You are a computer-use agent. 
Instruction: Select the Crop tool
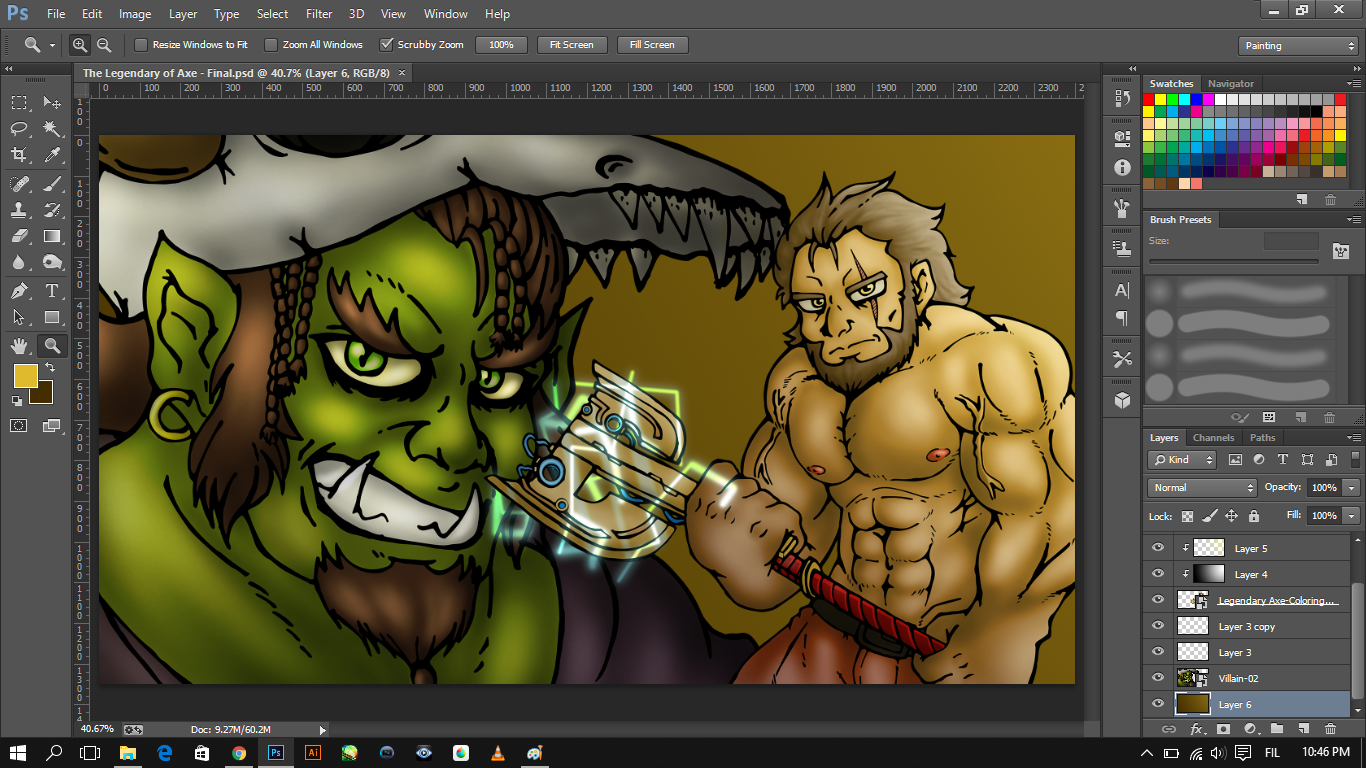tap(19, 155)
